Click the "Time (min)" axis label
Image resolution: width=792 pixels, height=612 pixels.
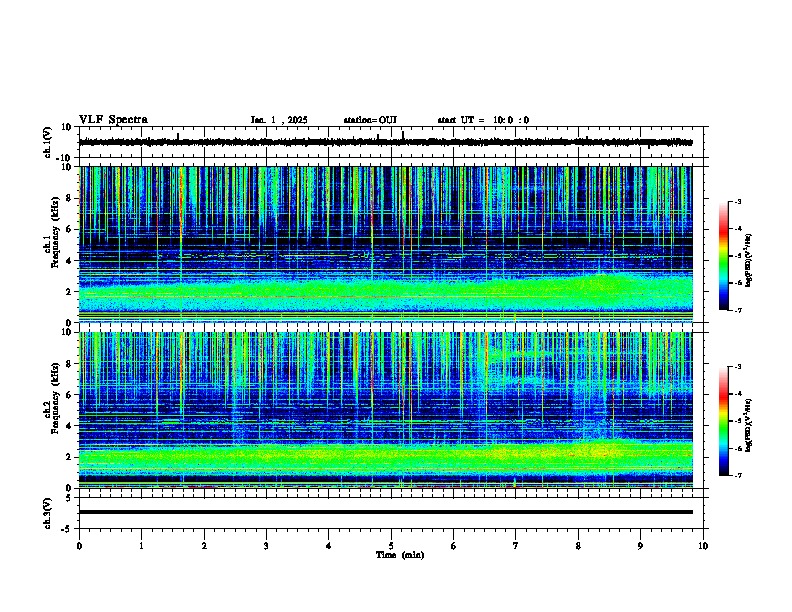[x=400, y=555]
